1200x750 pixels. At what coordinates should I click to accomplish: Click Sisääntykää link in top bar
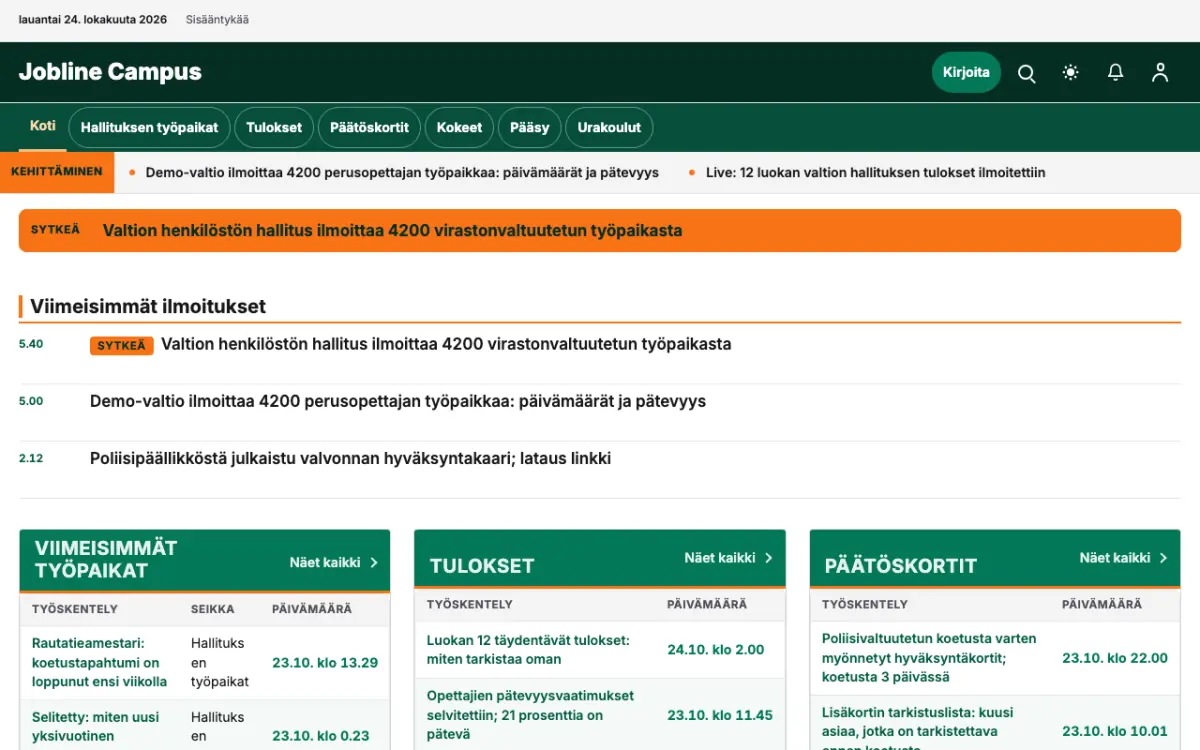coord(217,20)
